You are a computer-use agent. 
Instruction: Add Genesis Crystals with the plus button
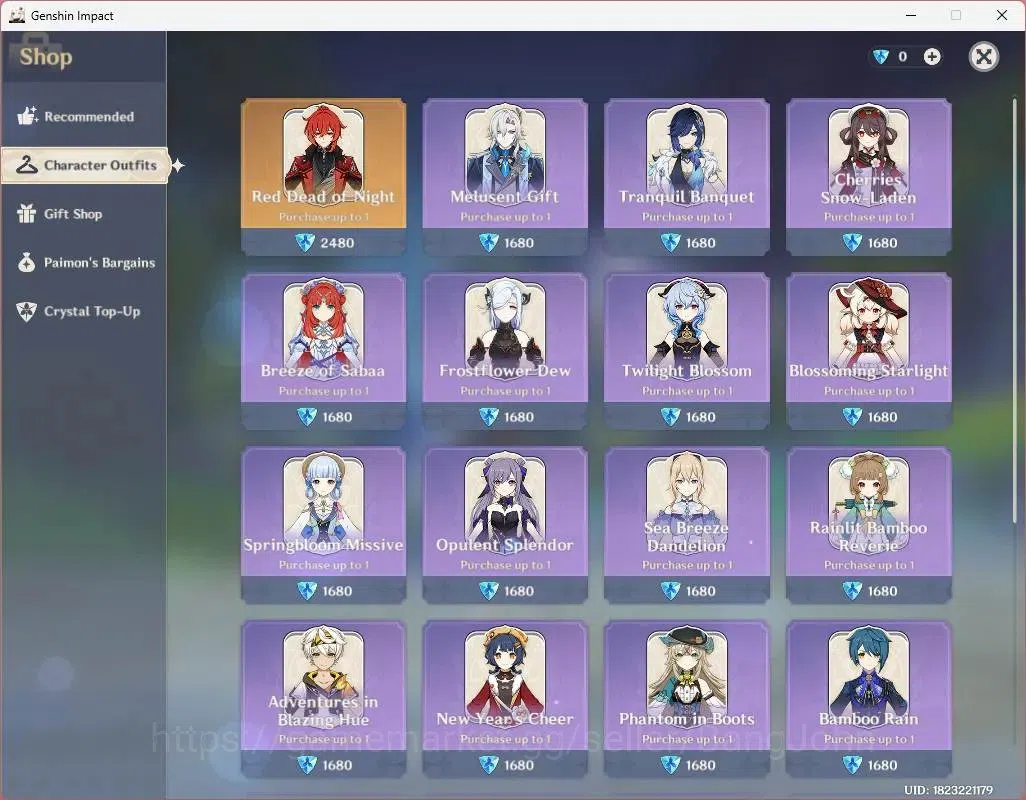(932, 57)
